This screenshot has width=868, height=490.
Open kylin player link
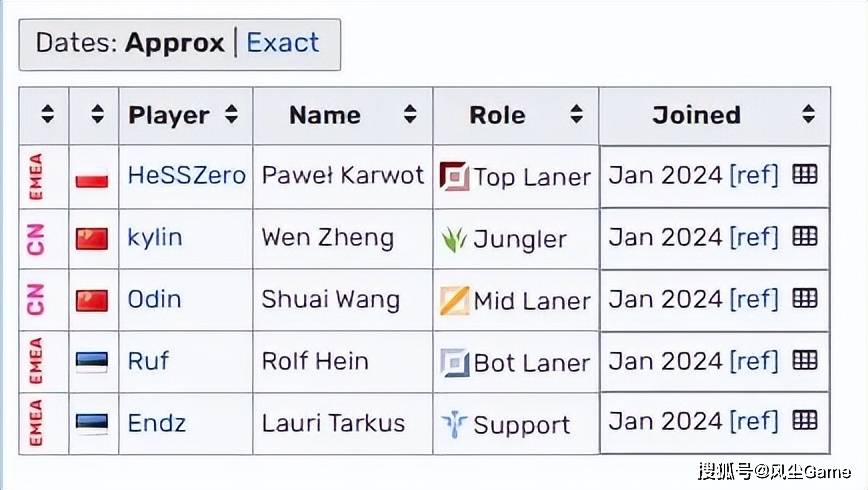pyautogui.click(x=154, y=238)
